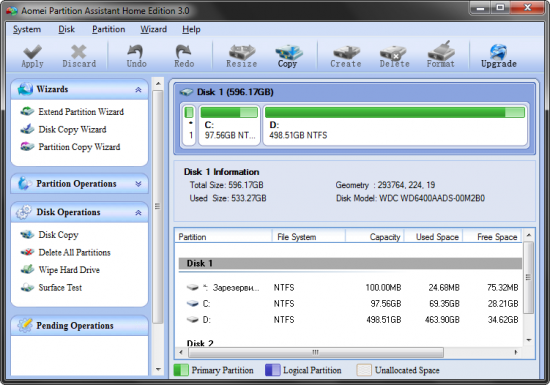Select the D: row in partition list

point(350,320)
